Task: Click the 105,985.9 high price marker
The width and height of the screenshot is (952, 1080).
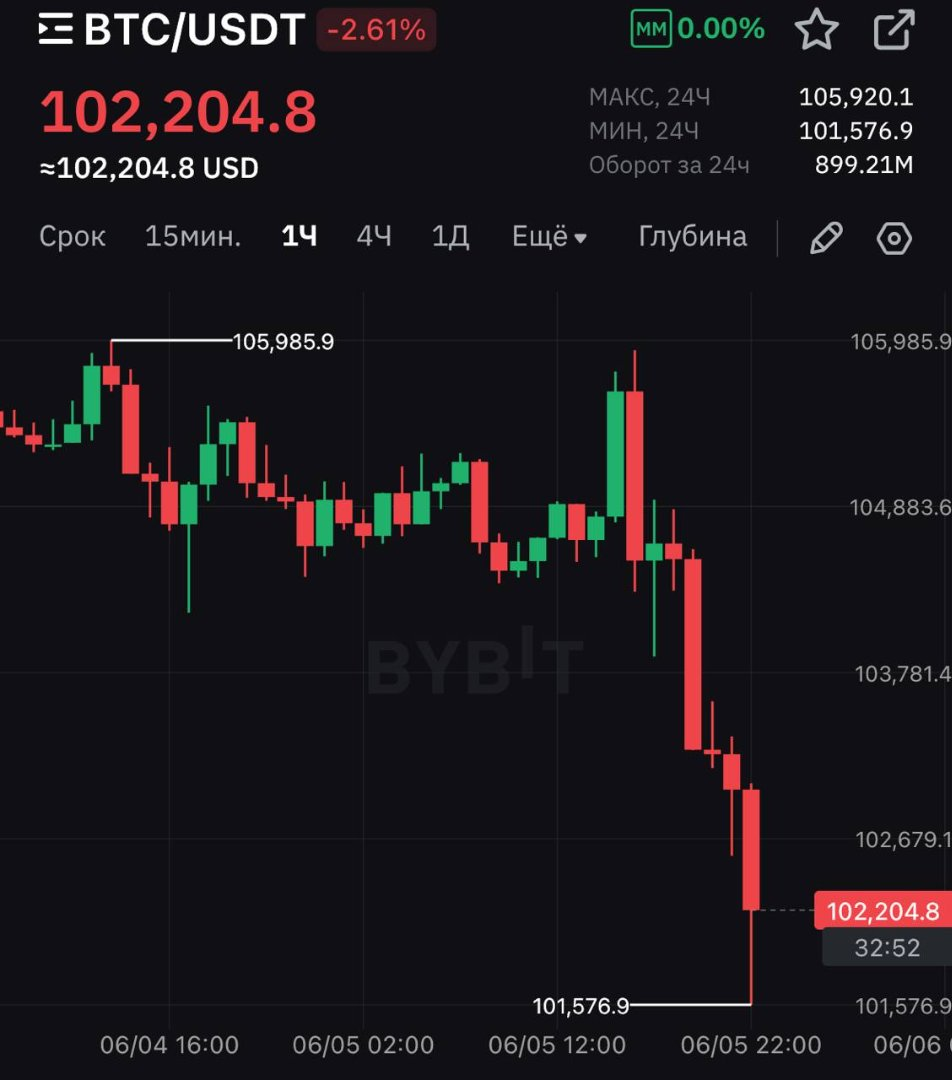Action: pos(283,342)
